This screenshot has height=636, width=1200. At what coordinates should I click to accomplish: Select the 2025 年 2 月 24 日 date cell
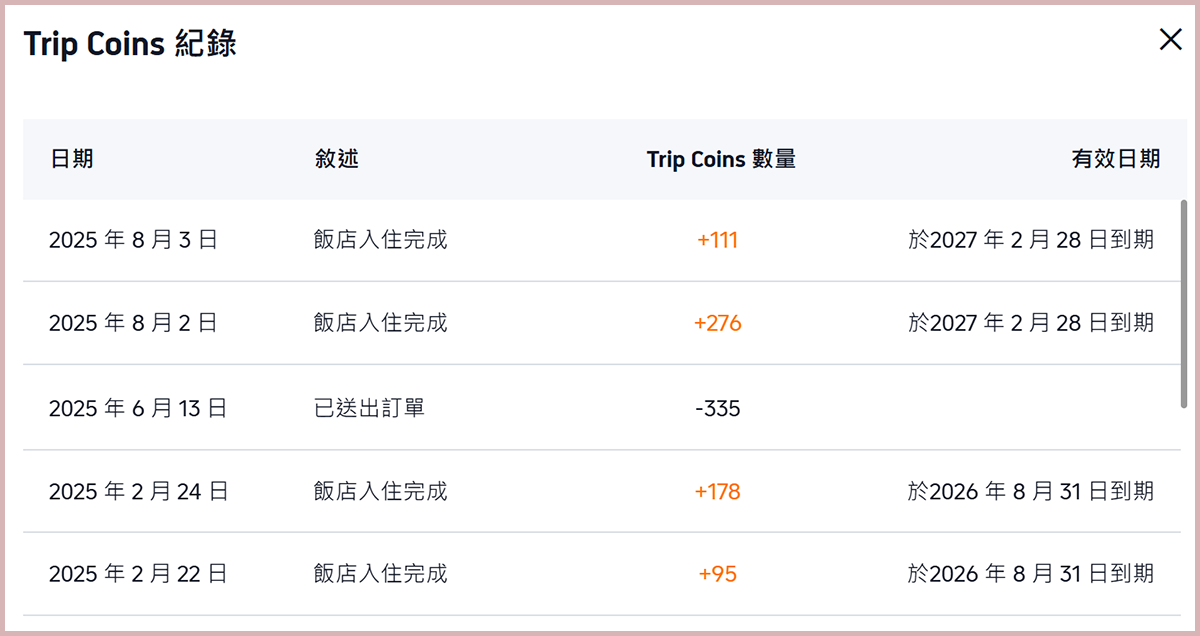click(x=138, y=491)
